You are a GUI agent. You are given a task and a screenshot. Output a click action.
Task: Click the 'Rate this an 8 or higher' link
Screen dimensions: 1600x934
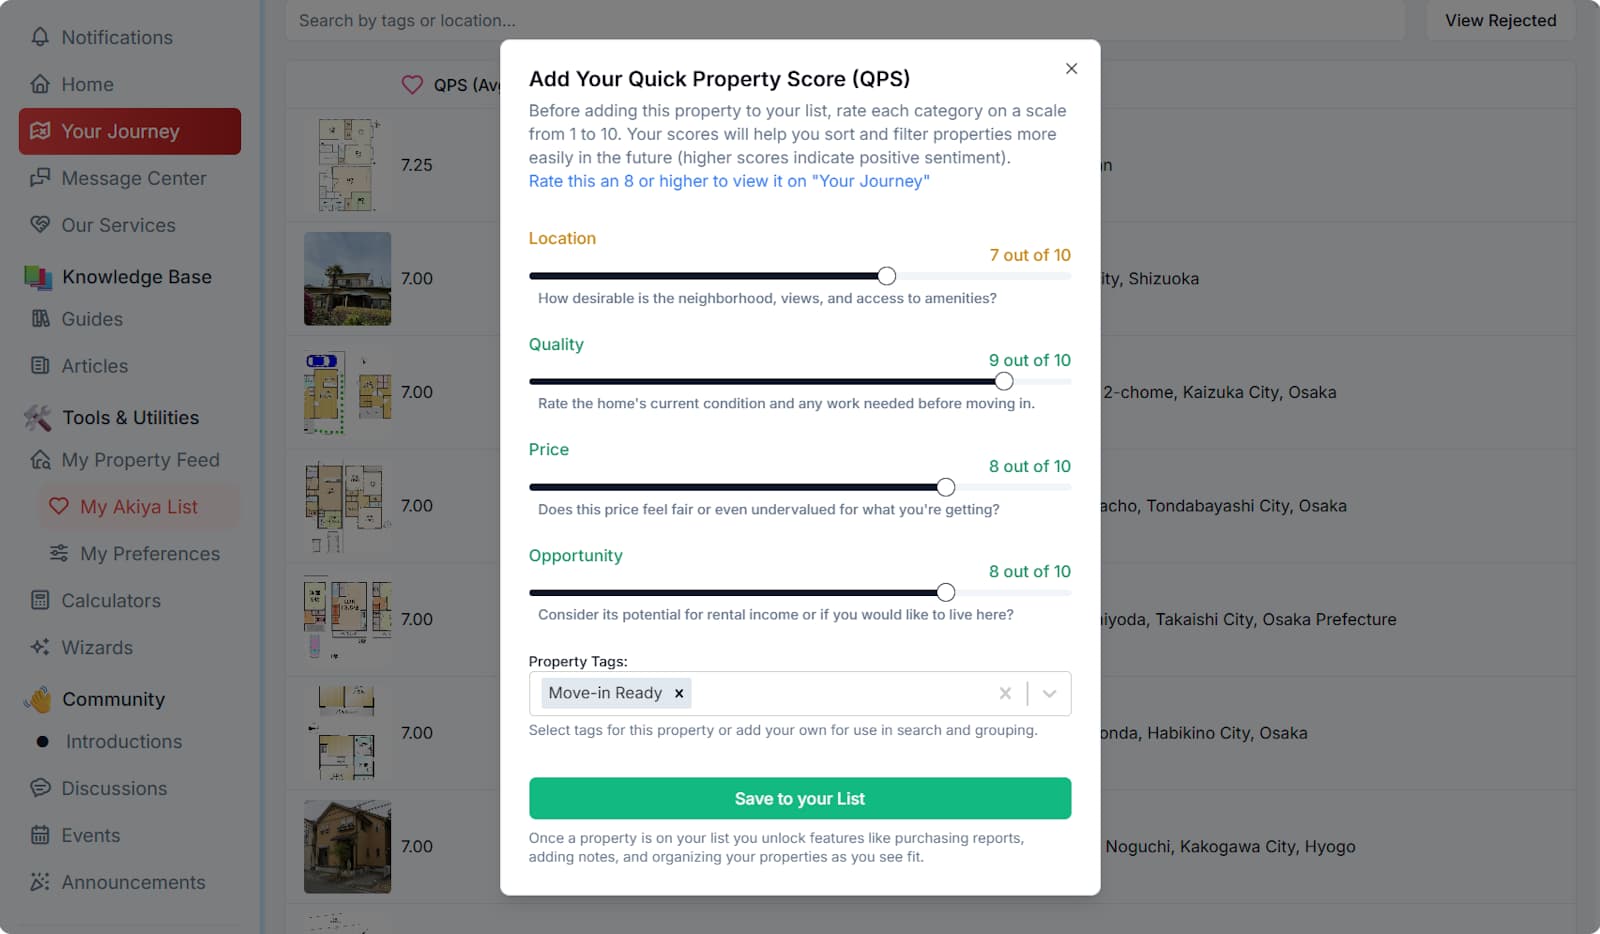[729, 181]
